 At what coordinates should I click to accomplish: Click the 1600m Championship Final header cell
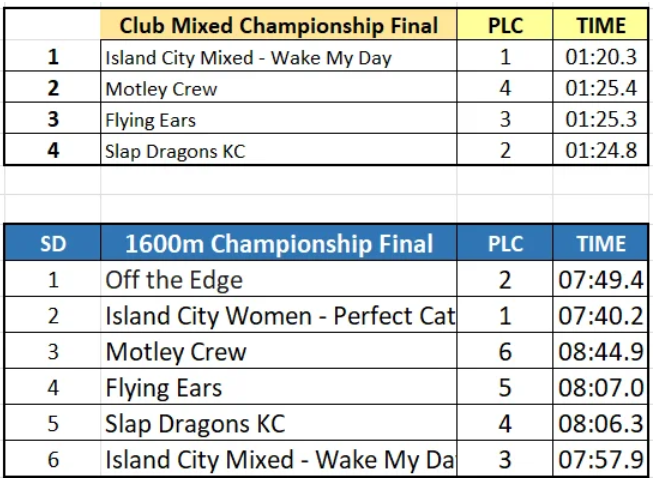point(279,244)
